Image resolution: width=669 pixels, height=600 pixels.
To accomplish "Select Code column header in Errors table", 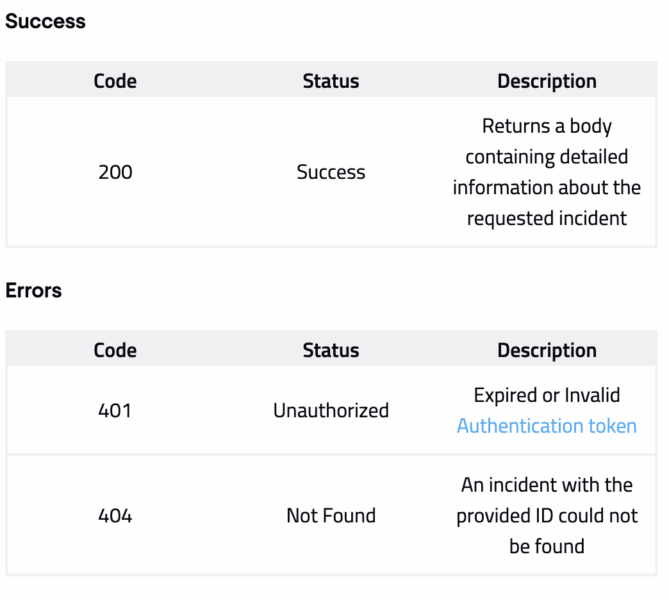I will coord(115,350).
